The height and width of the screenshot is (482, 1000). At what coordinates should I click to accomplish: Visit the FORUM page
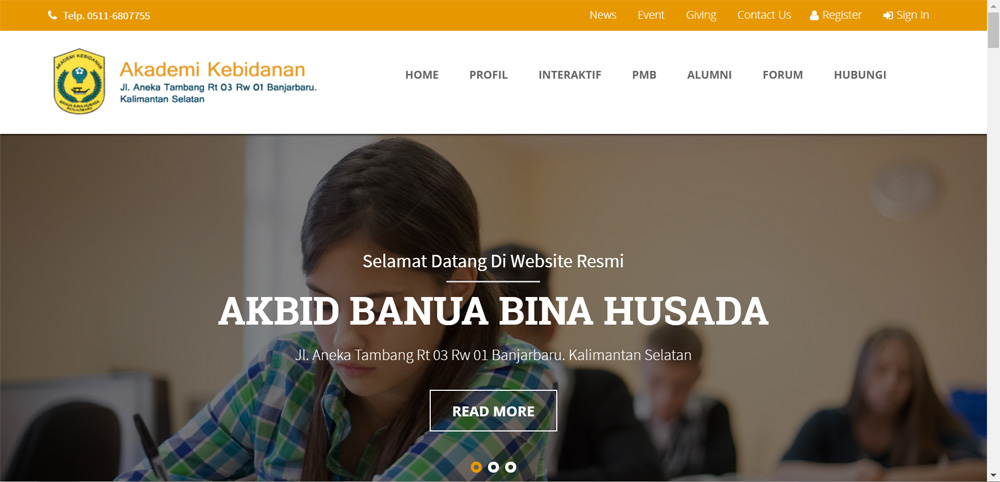click(x=783, y=75)
